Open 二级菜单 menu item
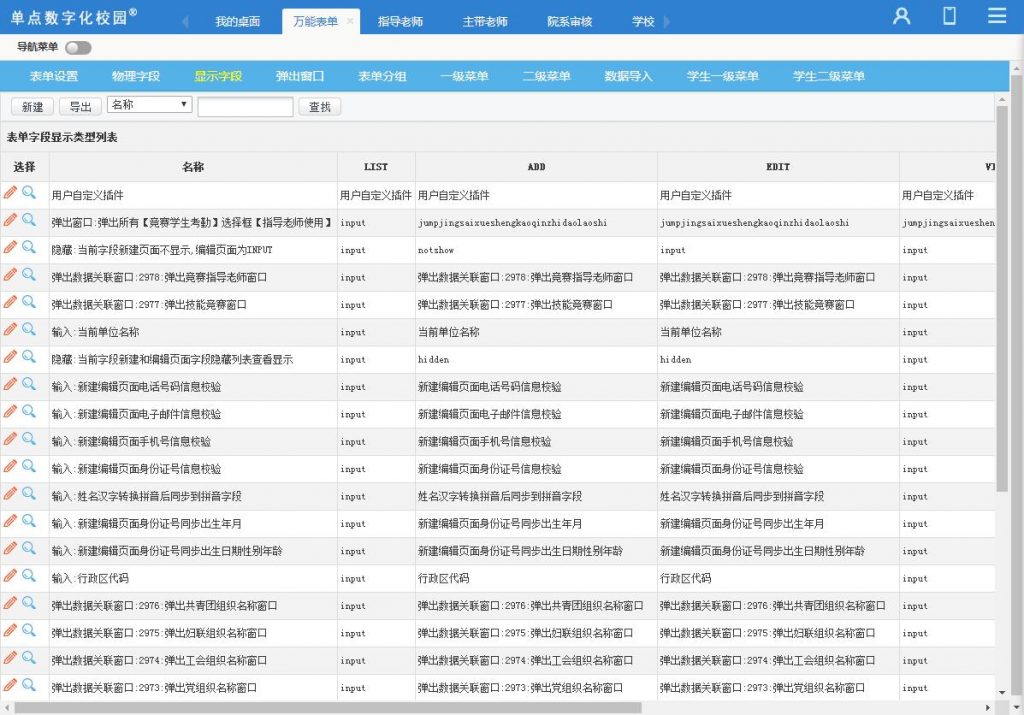Viewport: 1024px width, 715px height. point(547,76)
